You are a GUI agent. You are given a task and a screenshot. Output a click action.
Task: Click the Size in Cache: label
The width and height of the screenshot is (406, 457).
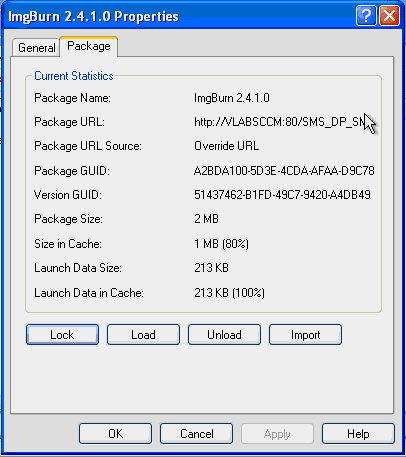click(x=68, y=244)
